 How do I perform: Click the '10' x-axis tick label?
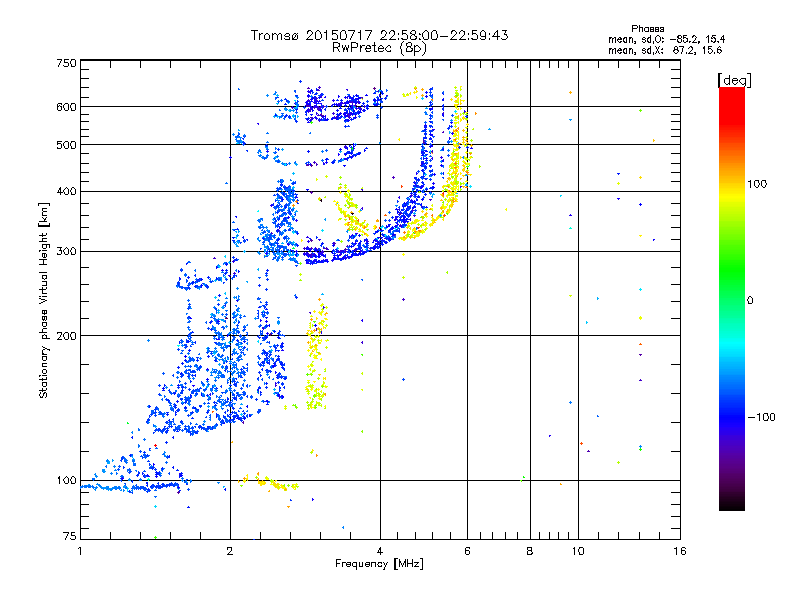(x=578, y=551)
